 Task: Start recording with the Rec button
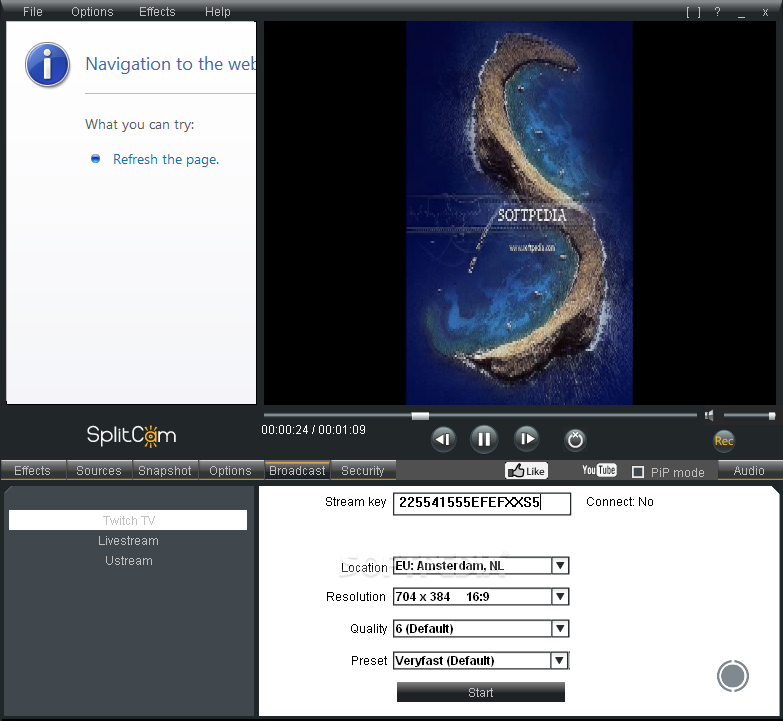(724, 441)
